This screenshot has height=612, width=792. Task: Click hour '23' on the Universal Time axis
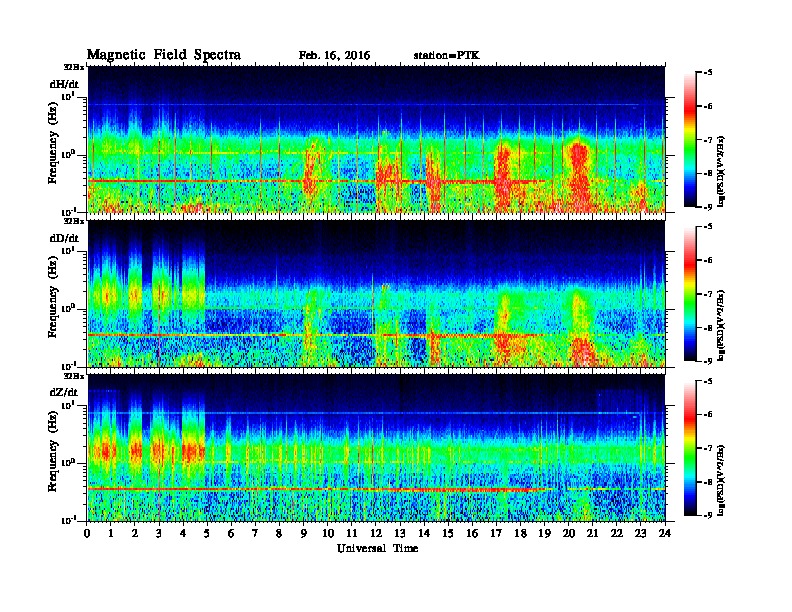pos(641,533)
